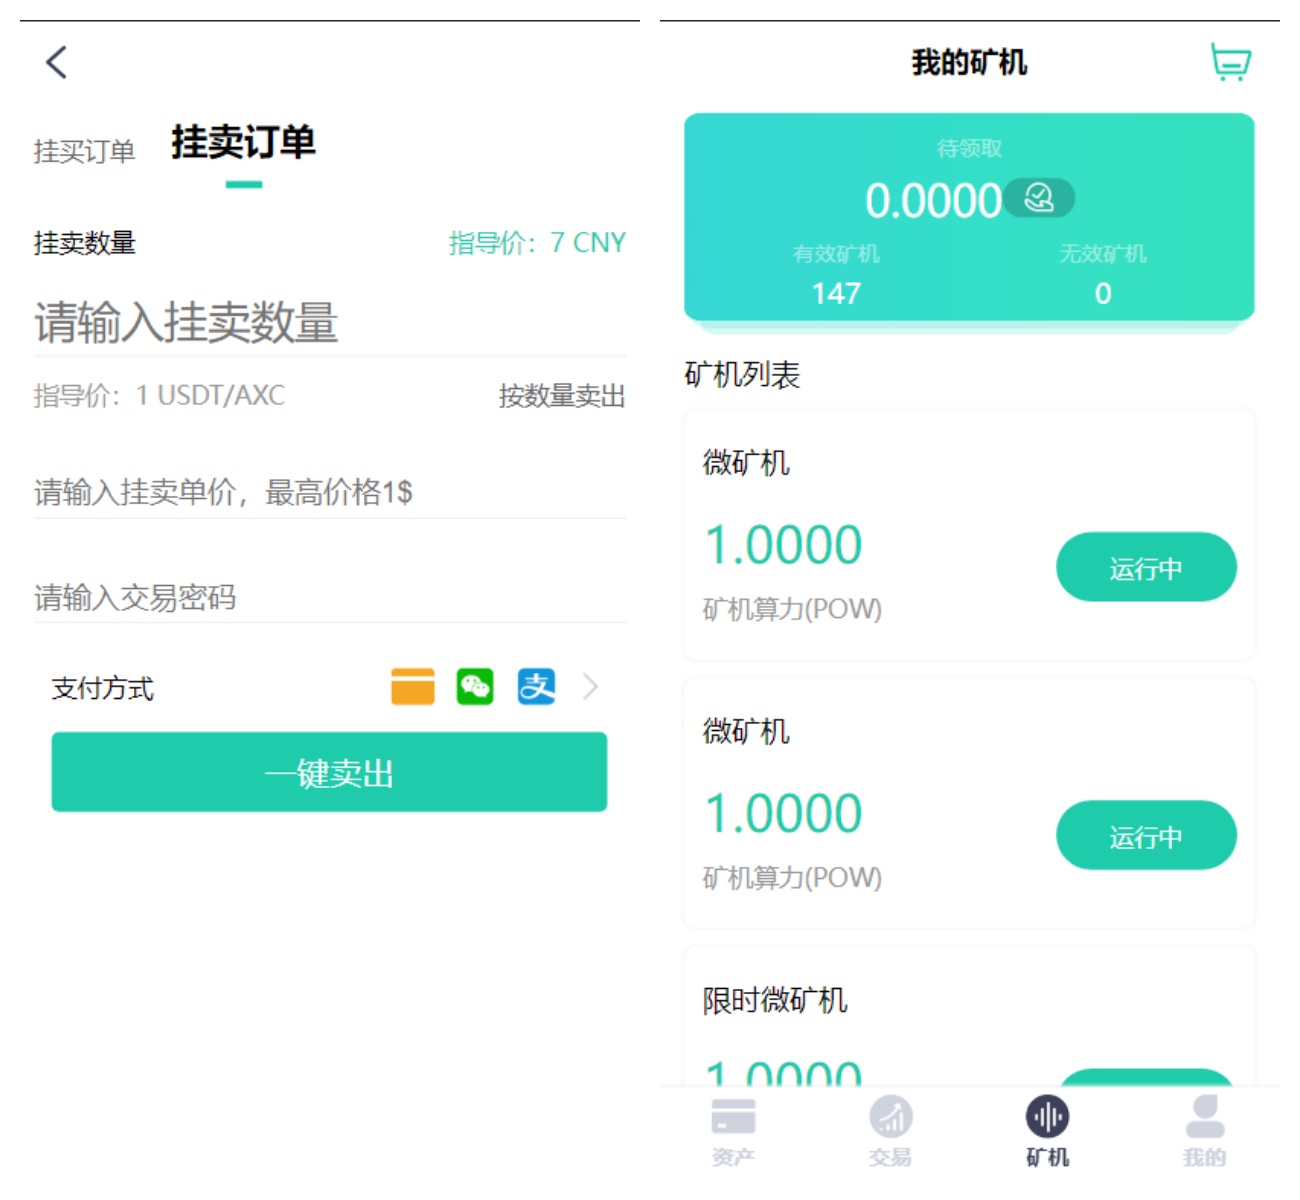Click the 支付方式 label
Image resolution: width=1300 pixels, height=1200 pixels.
pyautogui.click(x=103, y=688)
